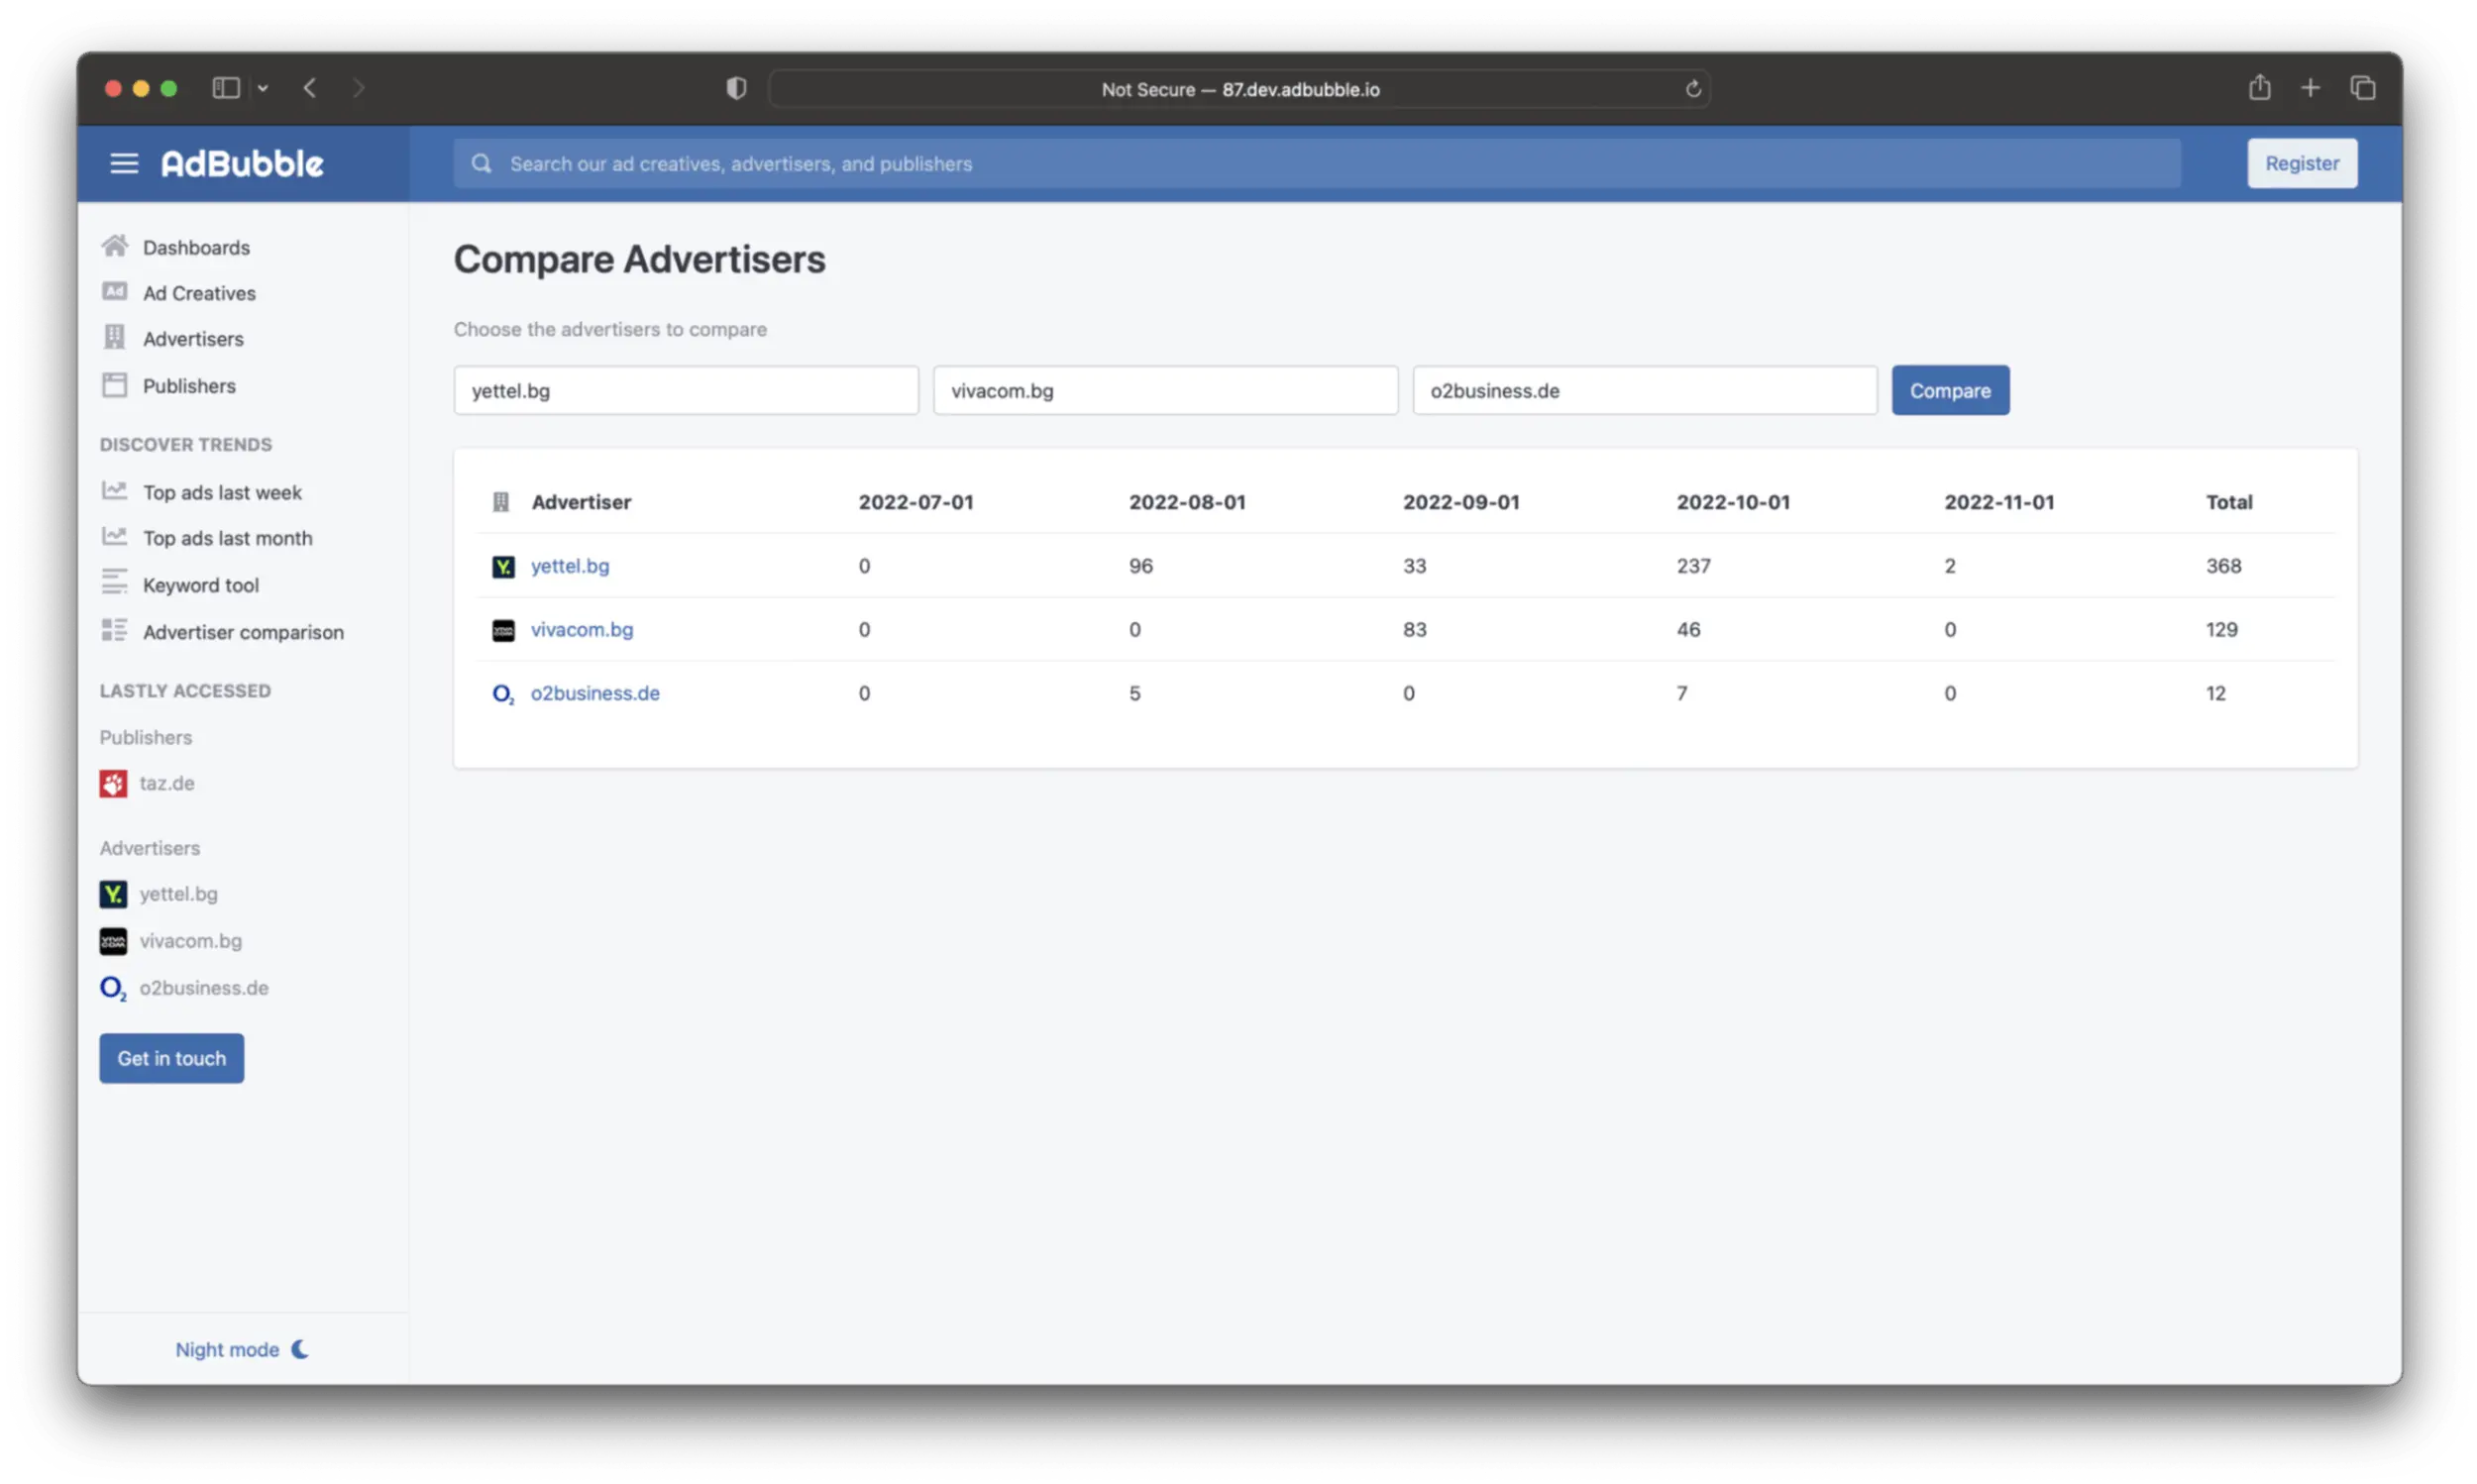2477x1484 pixels.
Task: Click the Get in touch button
Action: point(171,1058)
